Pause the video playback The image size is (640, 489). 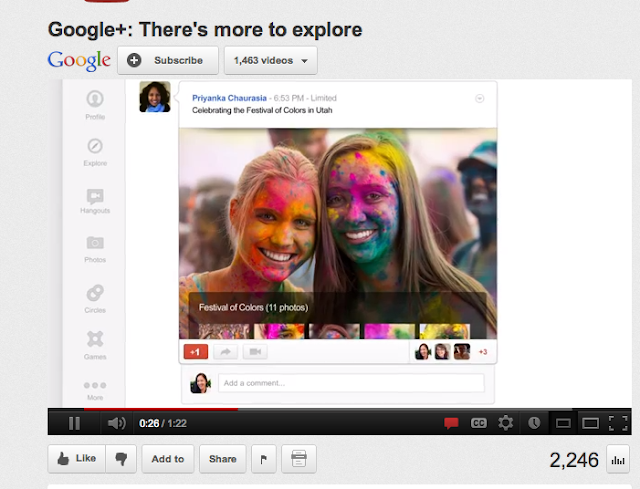(x=74, y=423)
